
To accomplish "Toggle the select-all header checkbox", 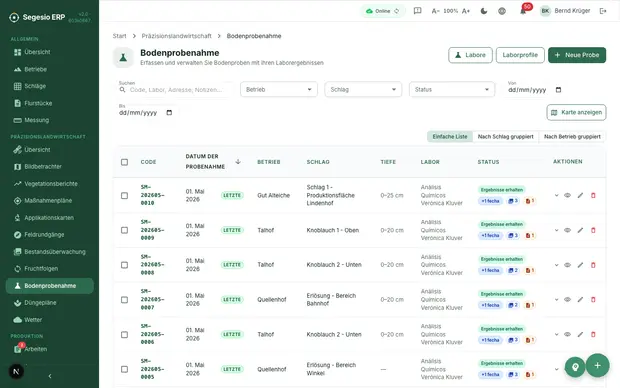I will click(x=125, y=162).
